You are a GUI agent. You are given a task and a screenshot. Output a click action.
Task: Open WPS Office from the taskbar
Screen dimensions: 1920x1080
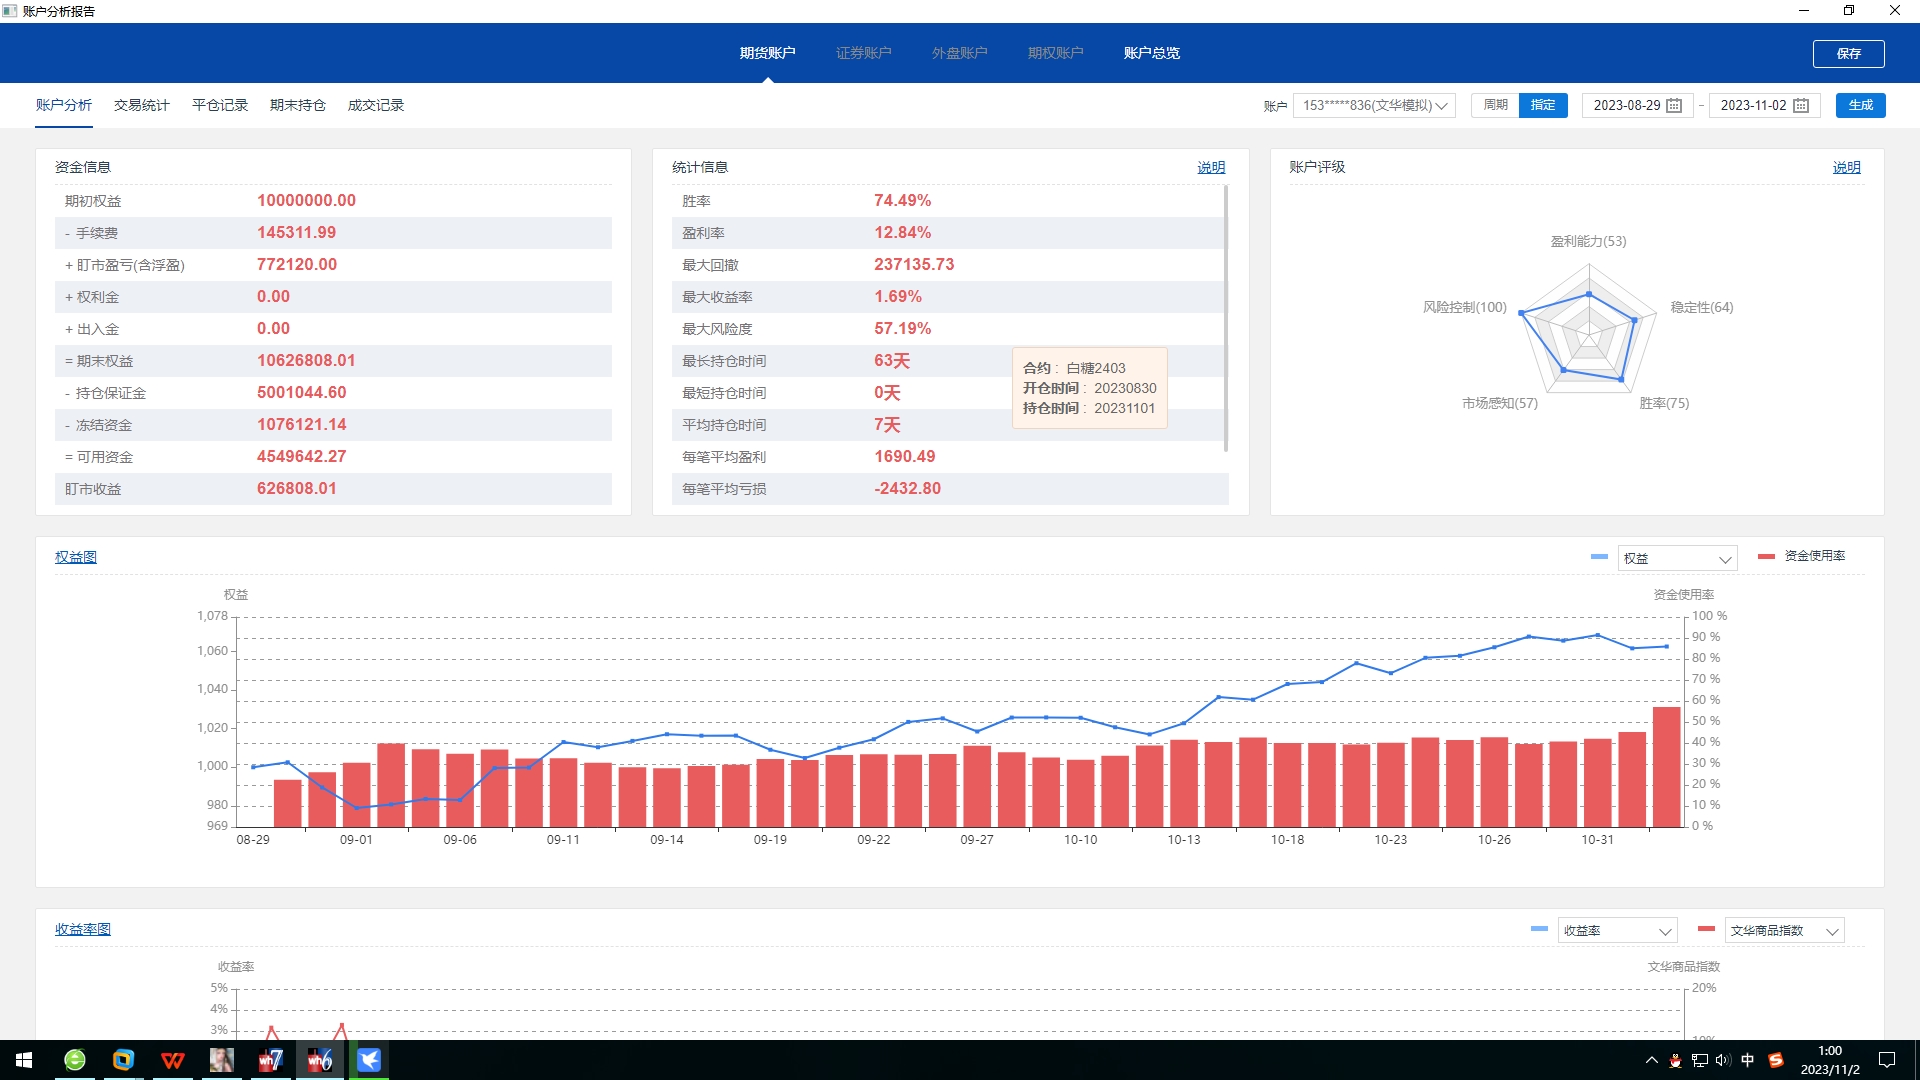(172, 1060)
